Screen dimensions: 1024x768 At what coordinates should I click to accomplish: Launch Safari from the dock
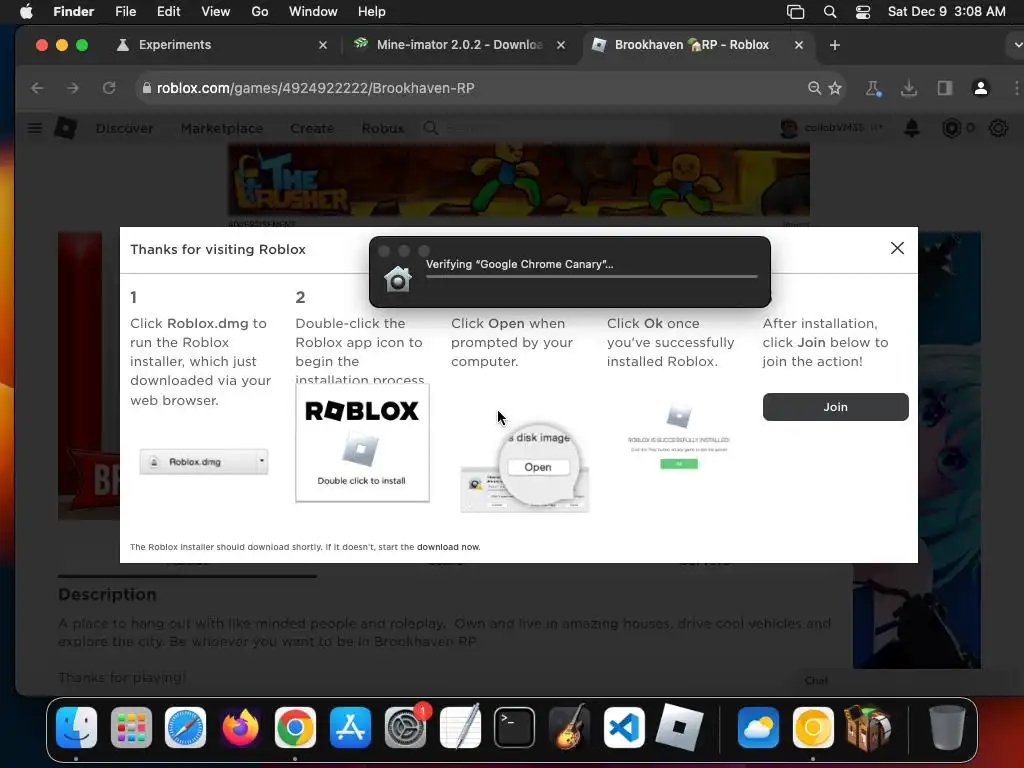click(185, 727)
